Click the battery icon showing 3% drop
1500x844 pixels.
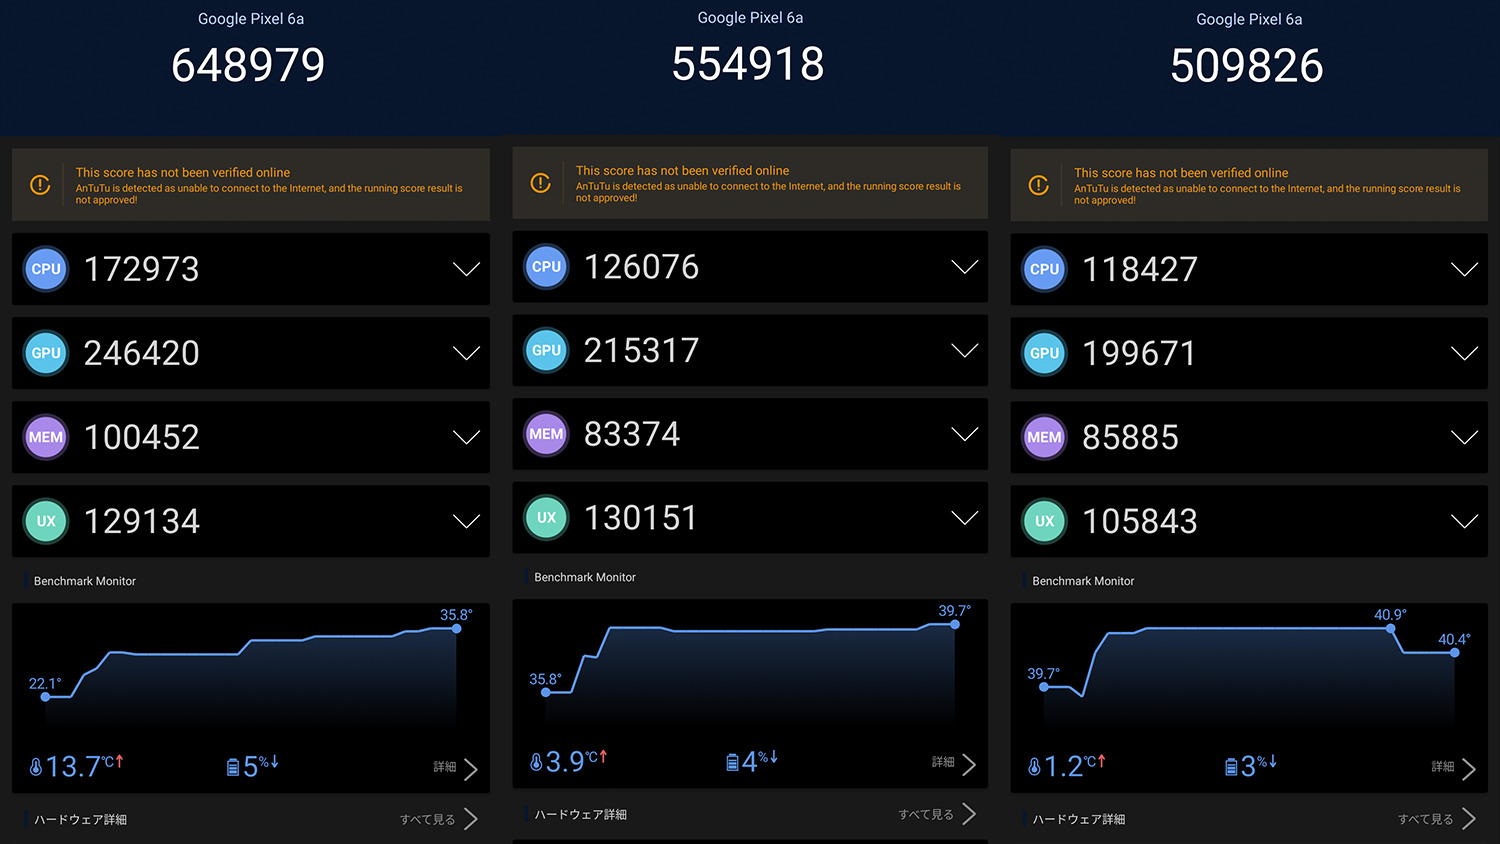(1231, 767)
